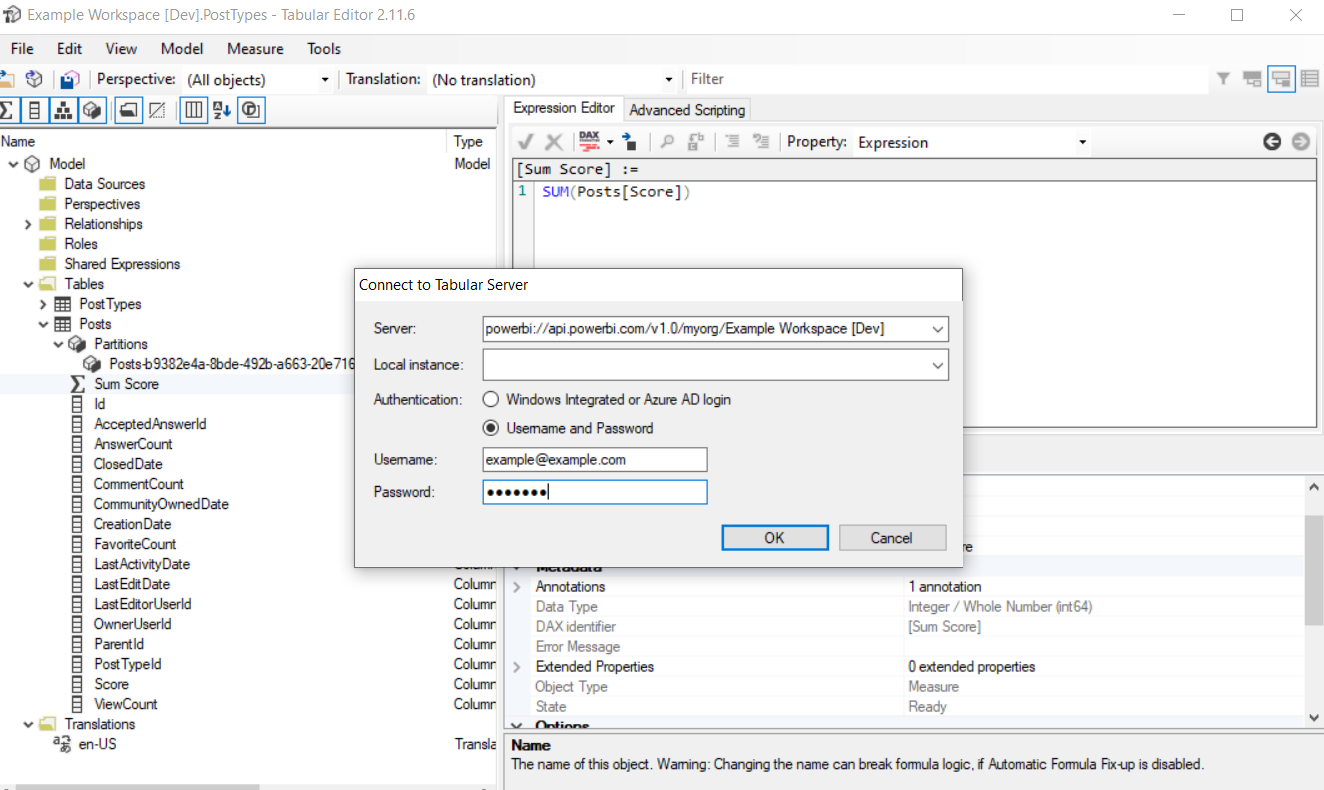The width and height of the screenshot is (1324, 790).
Task: Collapse the Model tree node
Action: point(12,164)
